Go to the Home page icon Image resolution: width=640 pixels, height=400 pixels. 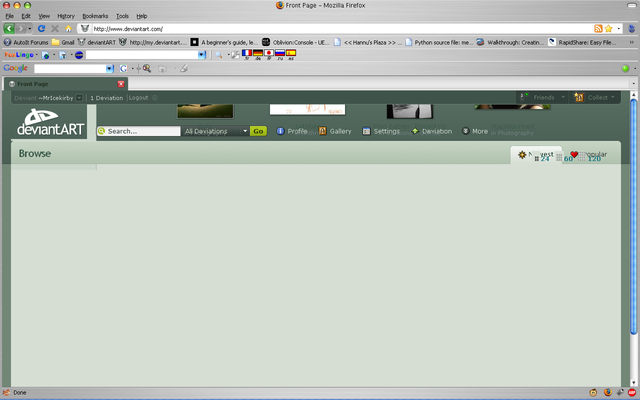click(x=69, y=29)
